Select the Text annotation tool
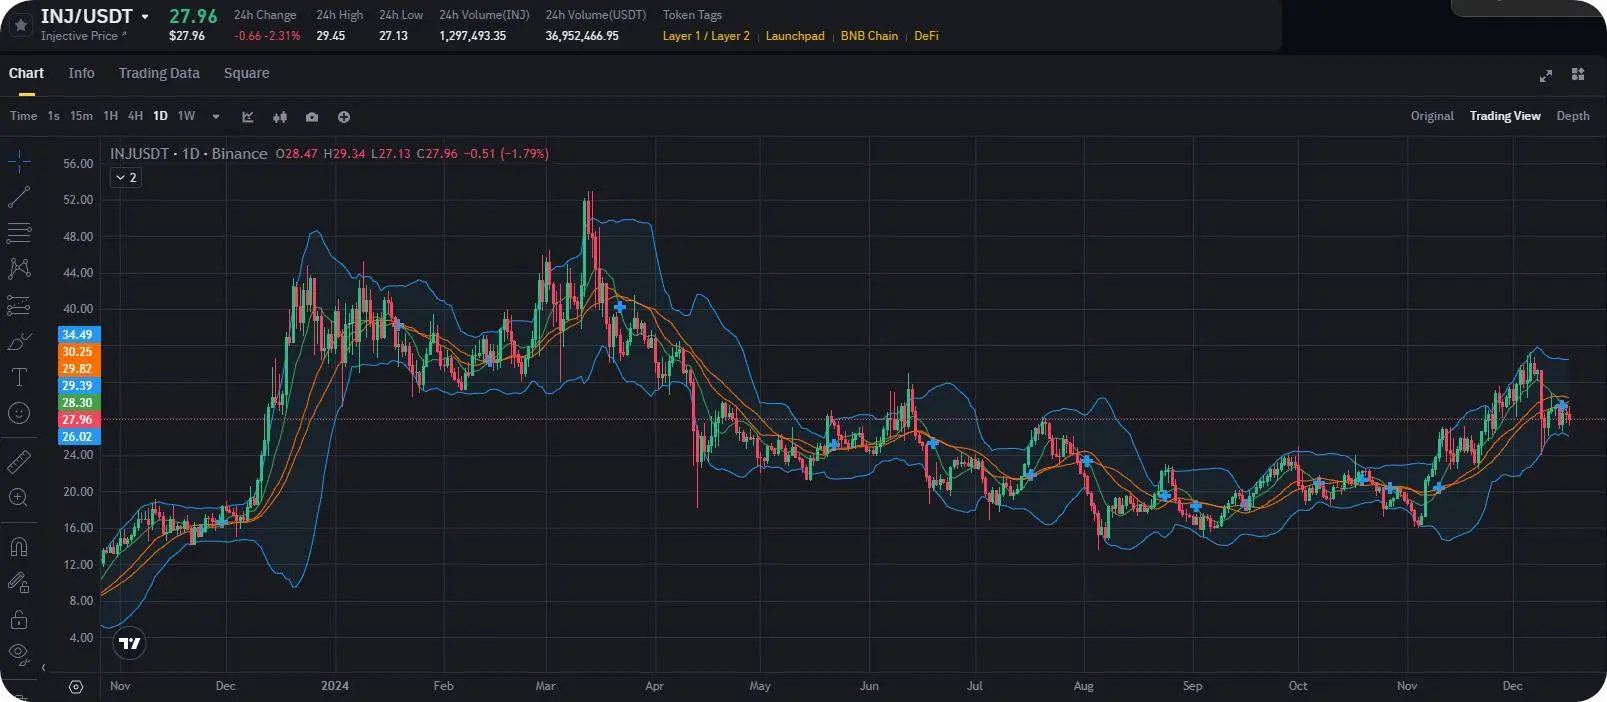This screenshot has height=702, width=1607. 19,377
